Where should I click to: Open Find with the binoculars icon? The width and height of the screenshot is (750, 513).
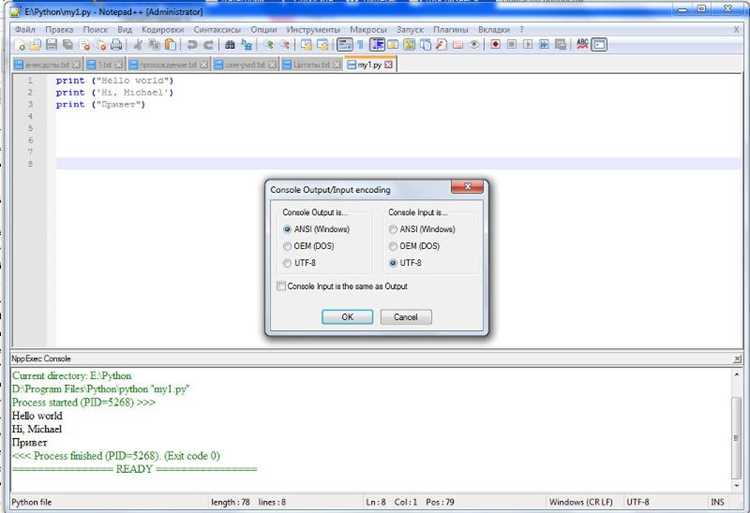[x=230, y=45]
